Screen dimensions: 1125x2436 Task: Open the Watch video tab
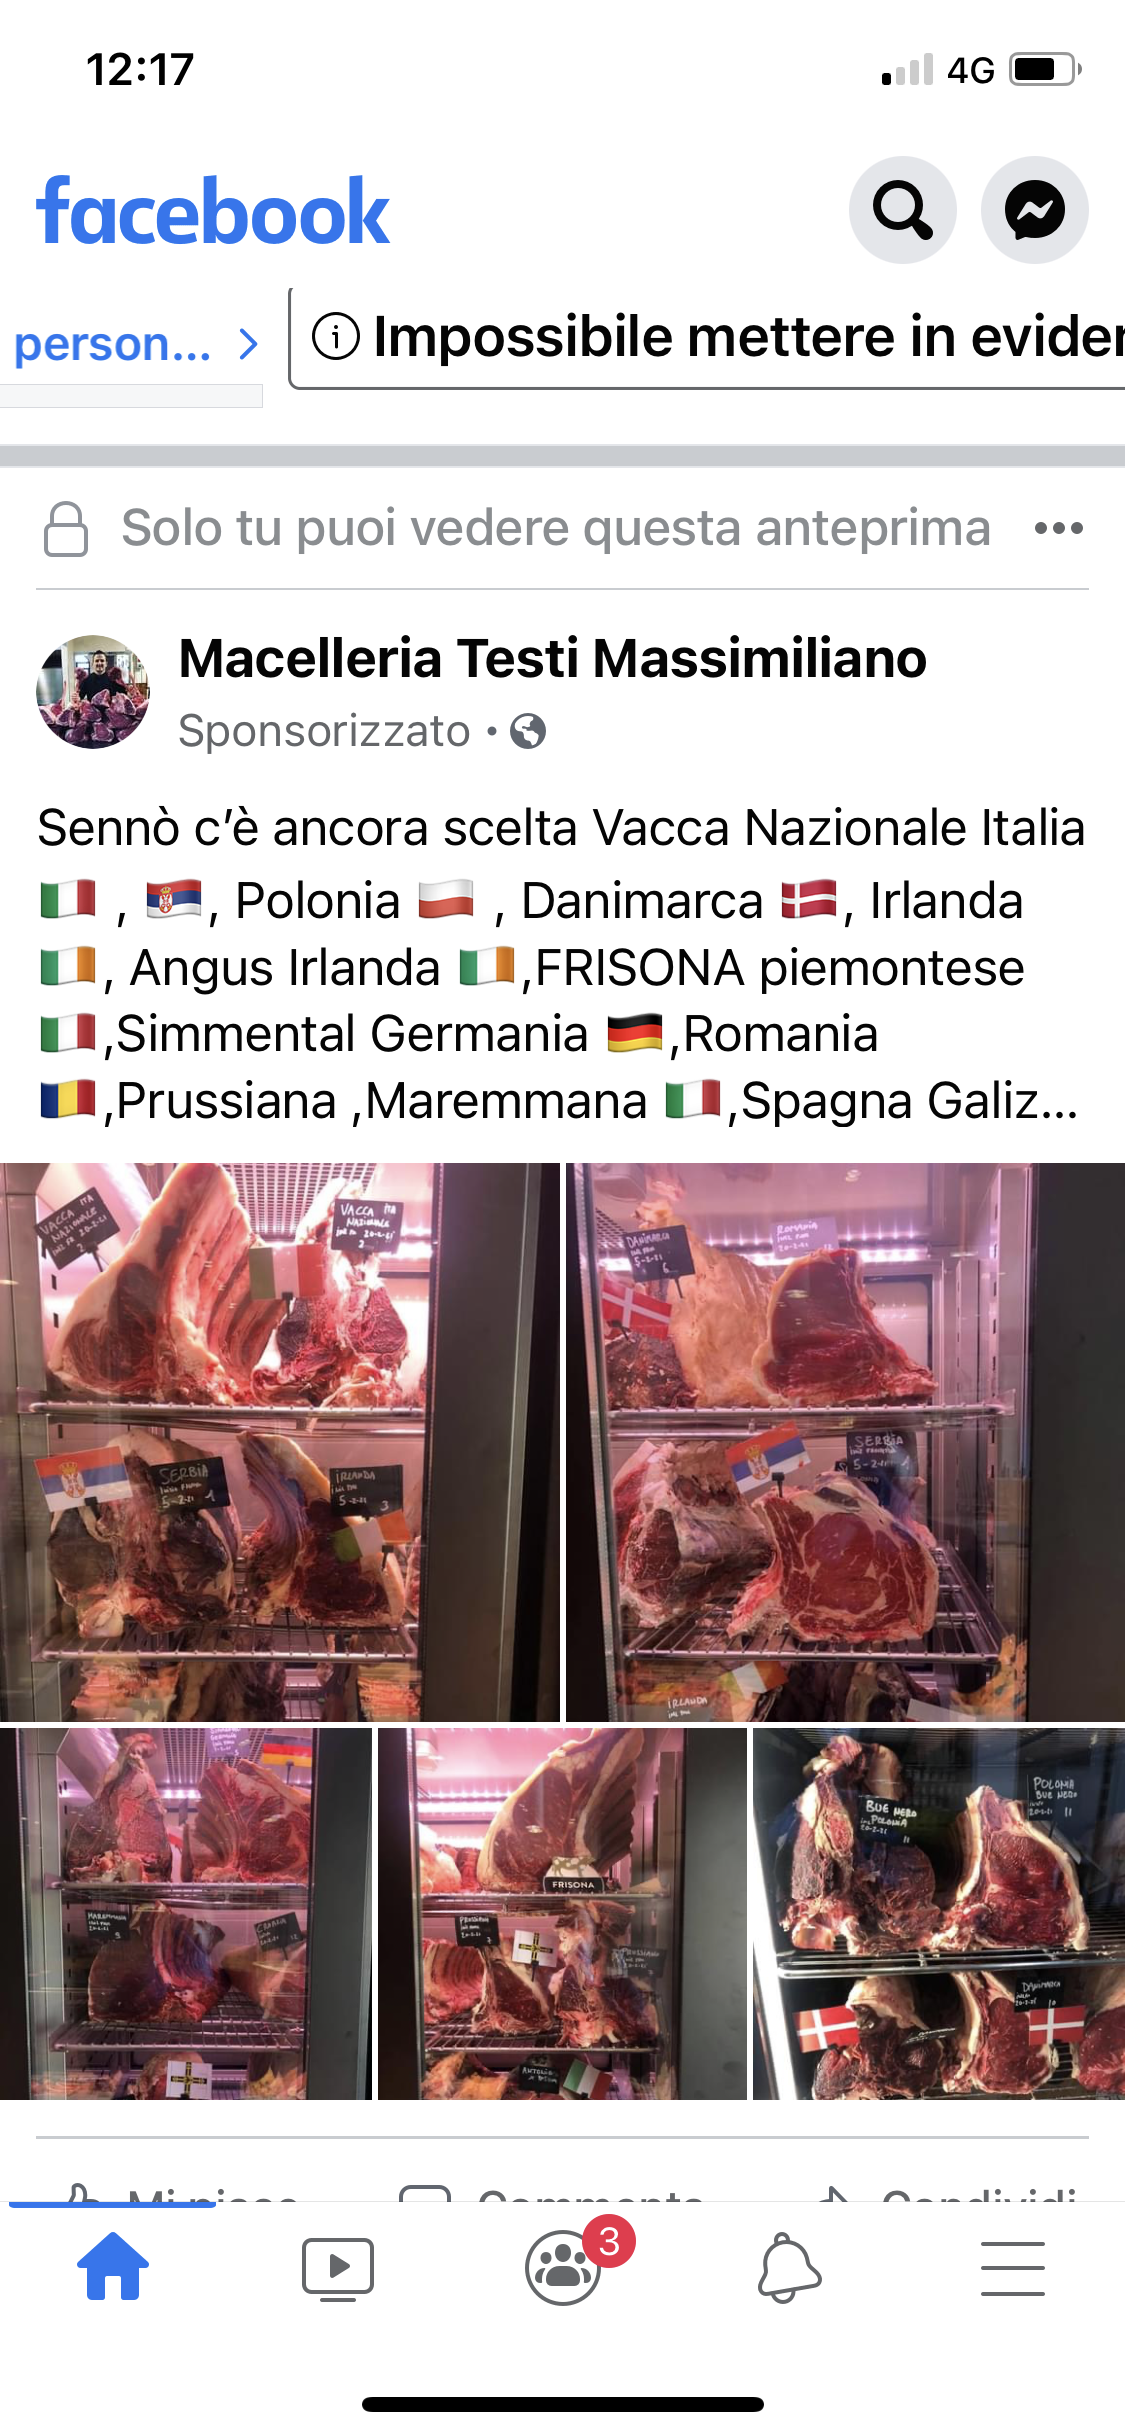pyautogui.click(x=338, y=2268)
